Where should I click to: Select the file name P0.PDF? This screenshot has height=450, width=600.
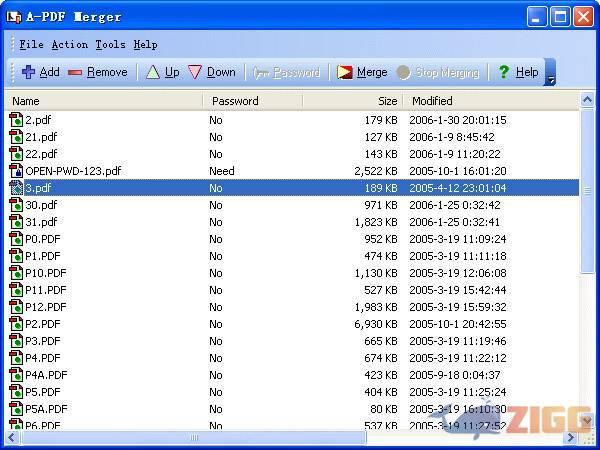pos(42,239)
